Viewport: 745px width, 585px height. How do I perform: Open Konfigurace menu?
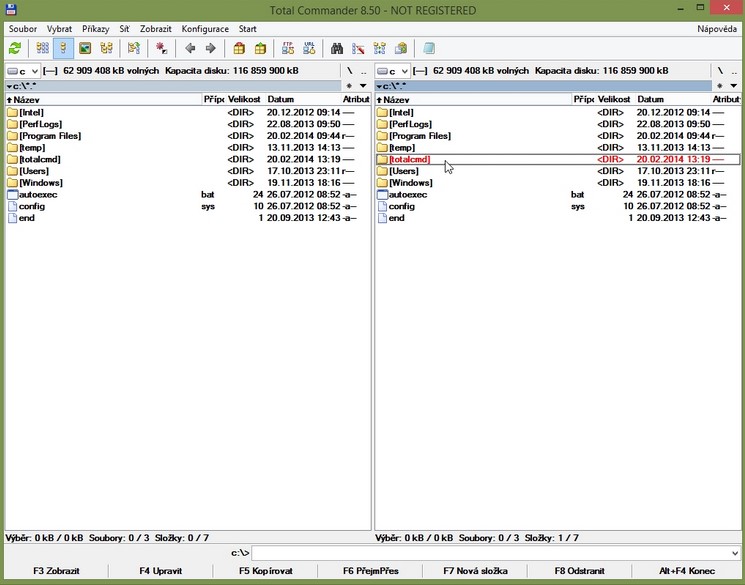(205, 29)
